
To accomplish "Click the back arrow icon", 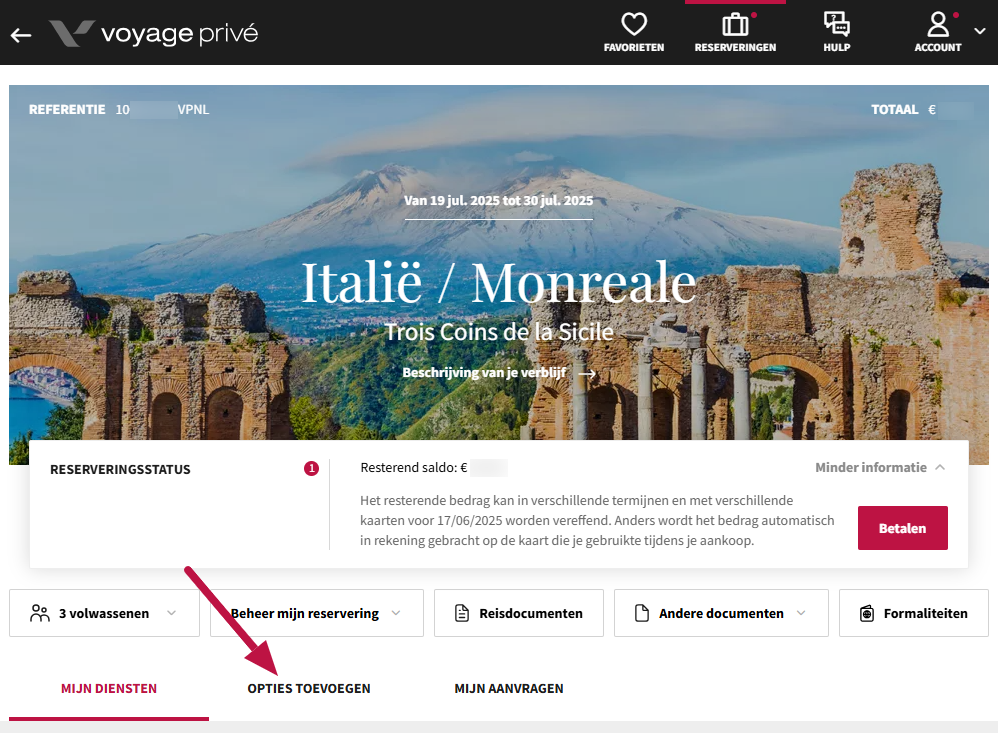I will point(21,35).
